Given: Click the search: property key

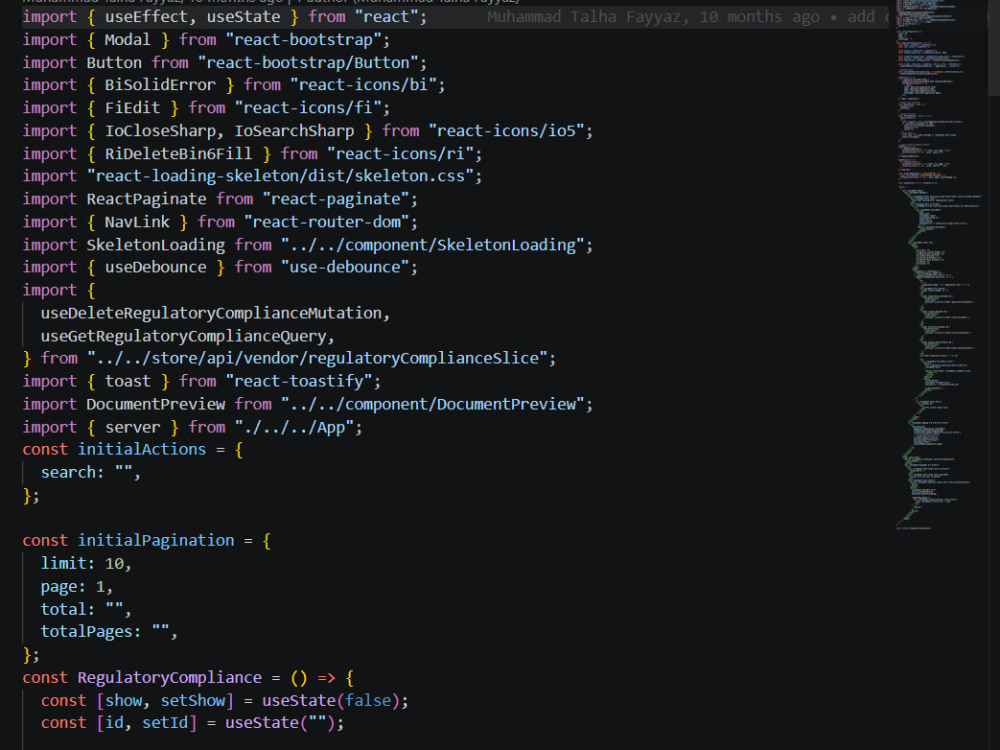Looking at the screenshot, I should tap(71, 473).
